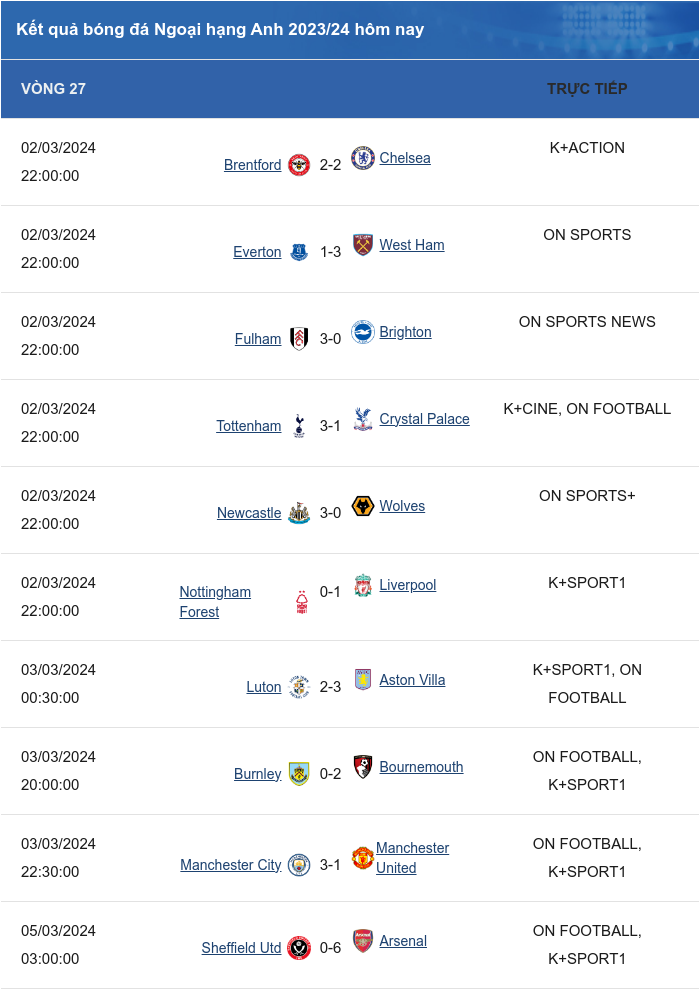Click the Wolves wolf-head crest icon
Screen dimensions: 700x990
(x=363, y=506)
